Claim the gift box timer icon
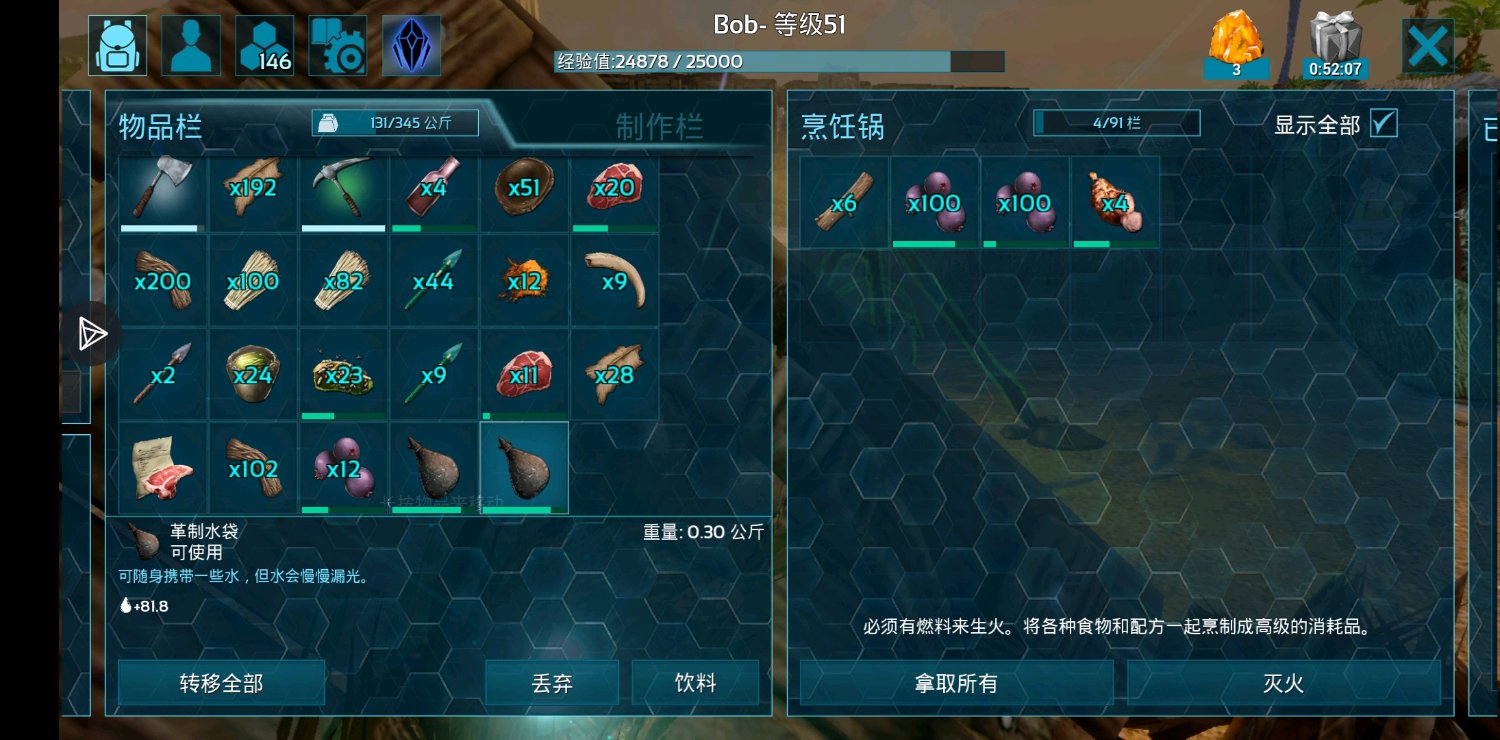 (1336, 46)
